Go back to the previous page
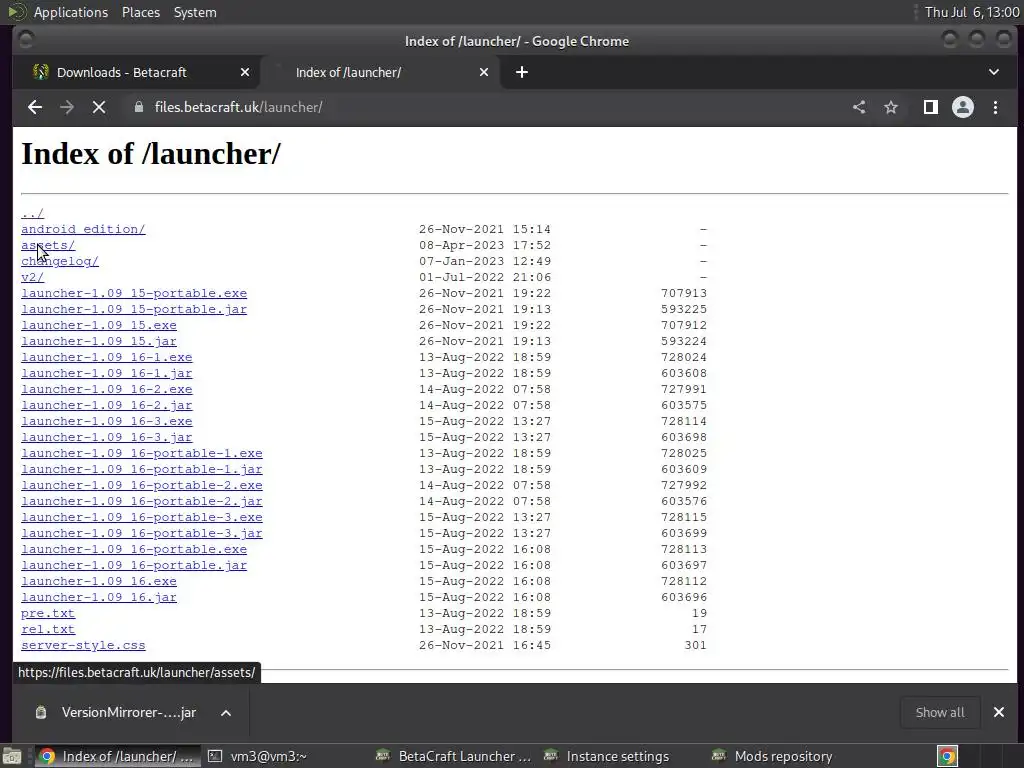1024x768 pixels. (x=35, y=107)
